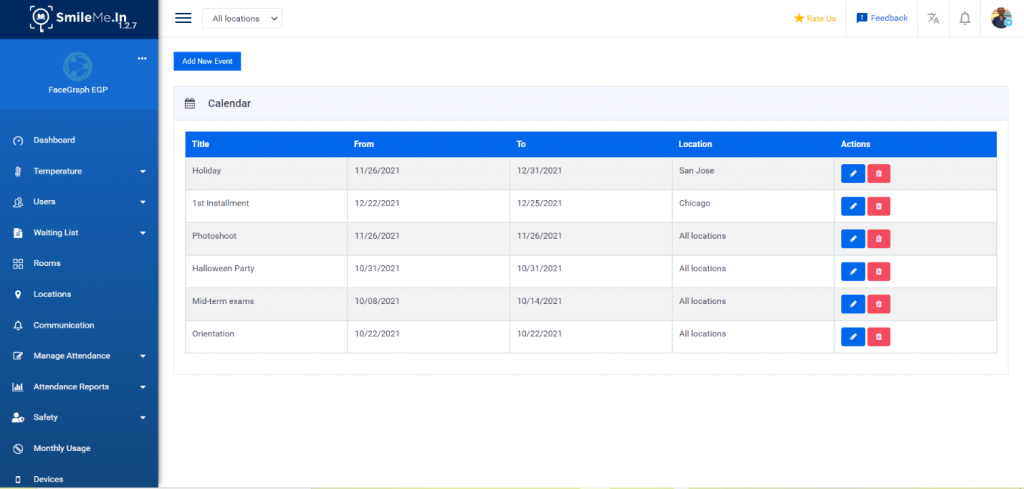The image size is (1024, 489).
Task: Delete the Photoshoot event
Action: point(878,239)
